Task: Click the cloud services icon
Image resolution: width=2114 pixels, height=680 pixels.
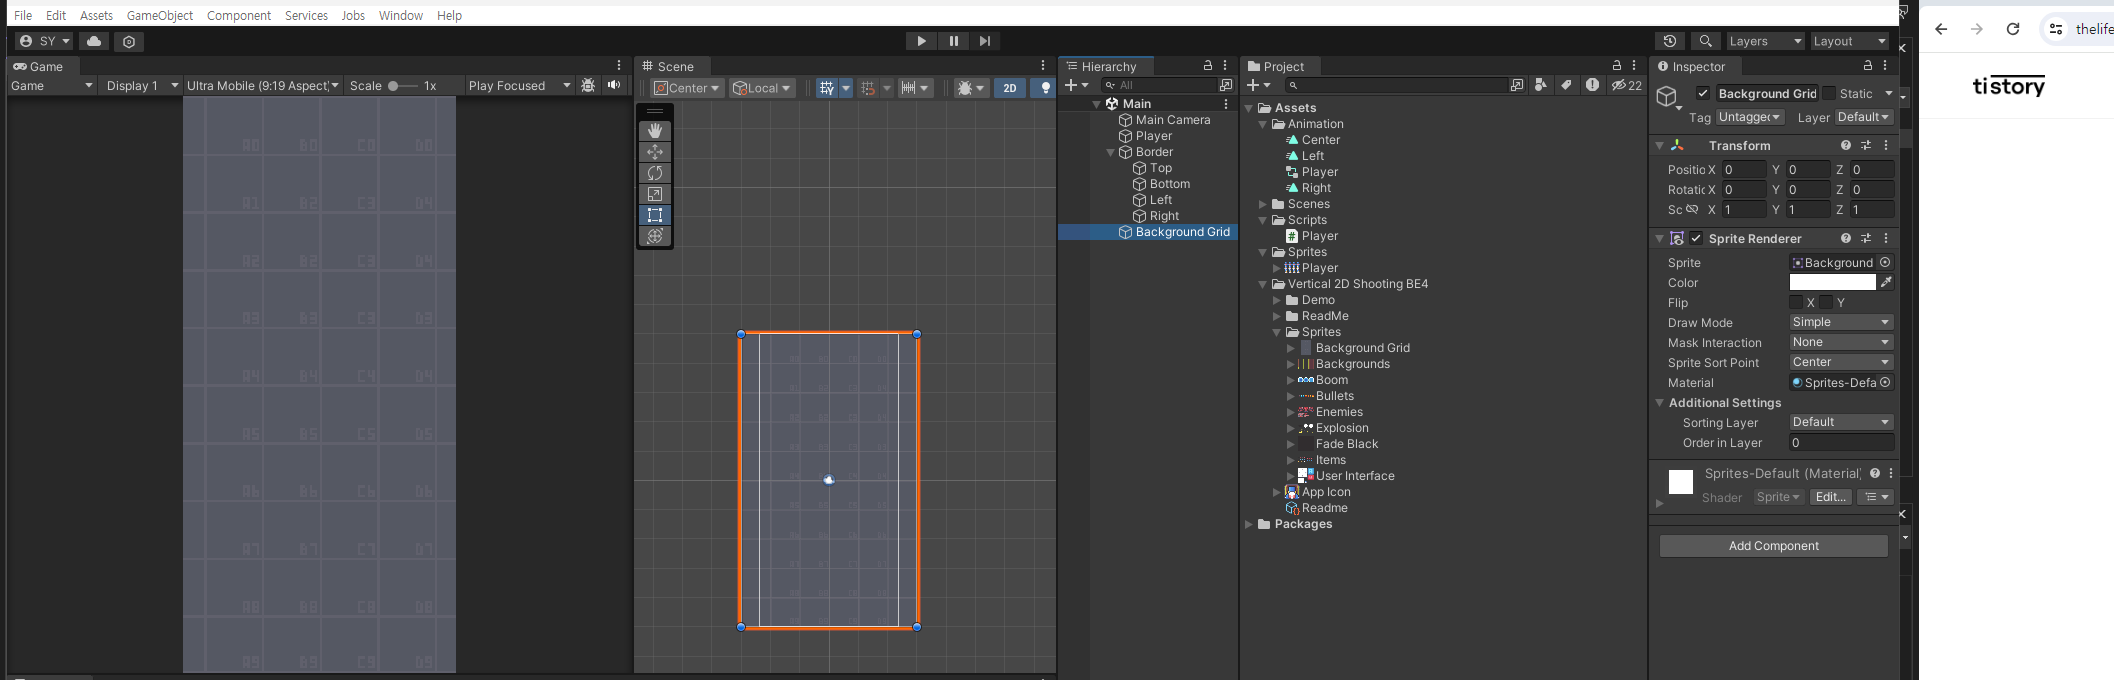Action: pyautogui.click(x=94, y=41)
